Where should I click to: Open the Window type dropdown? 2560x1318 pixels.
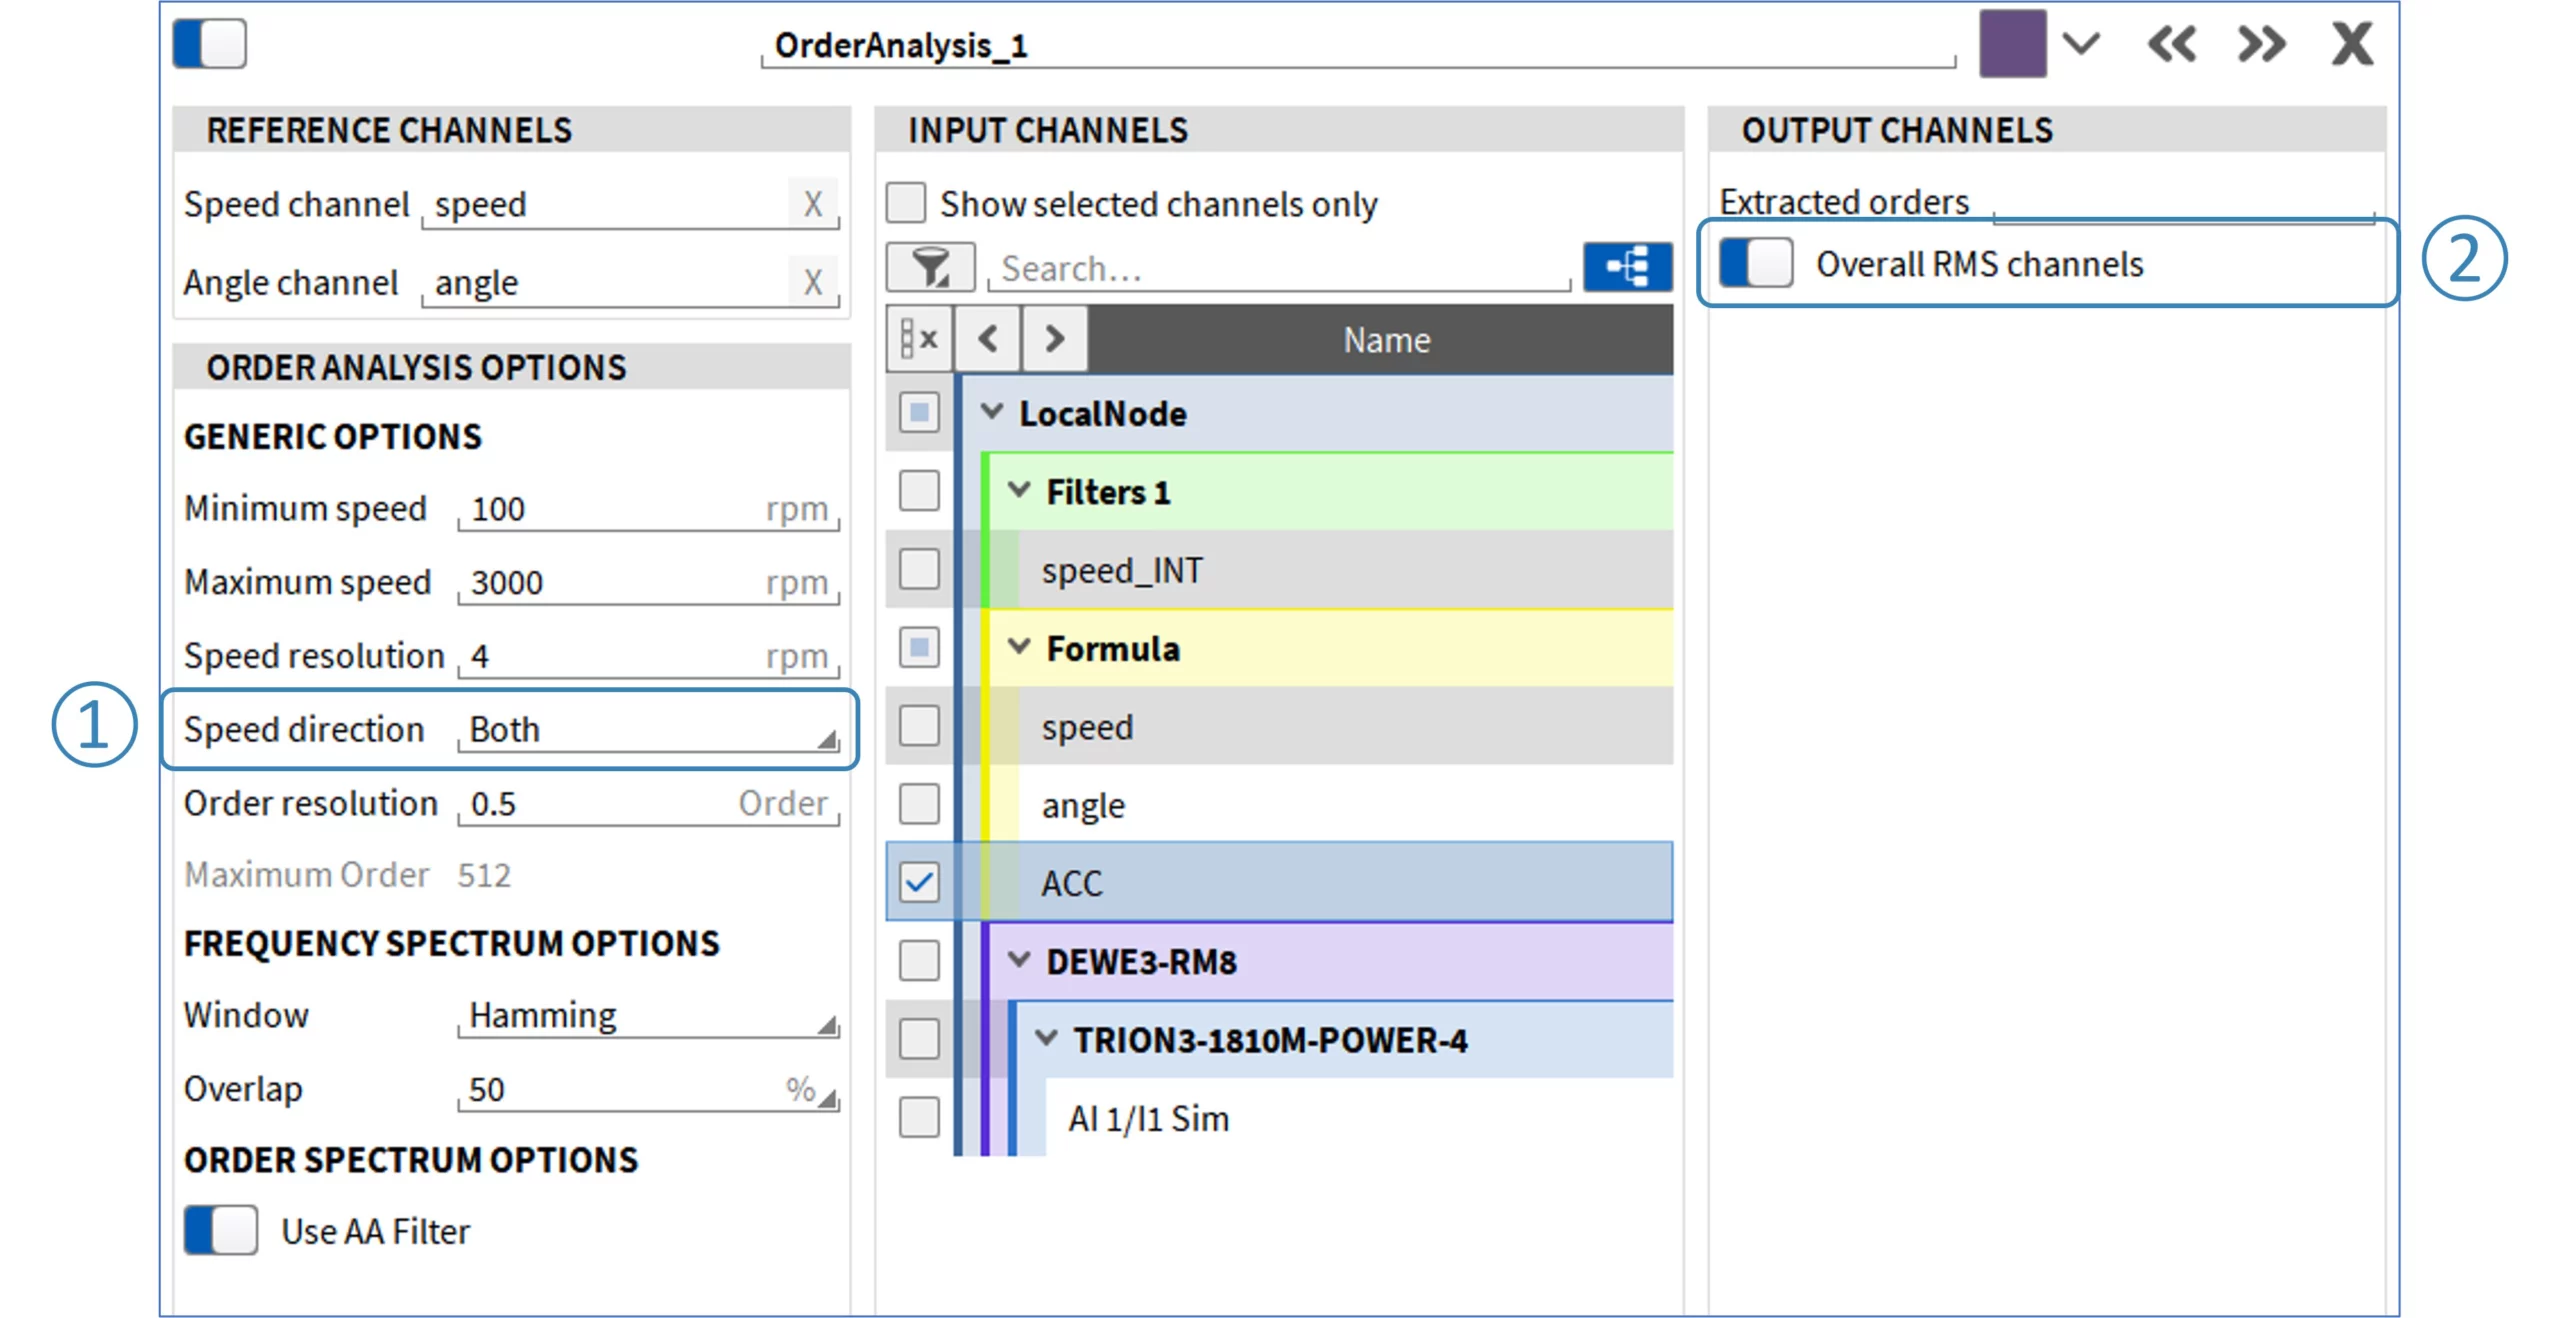648,1016
